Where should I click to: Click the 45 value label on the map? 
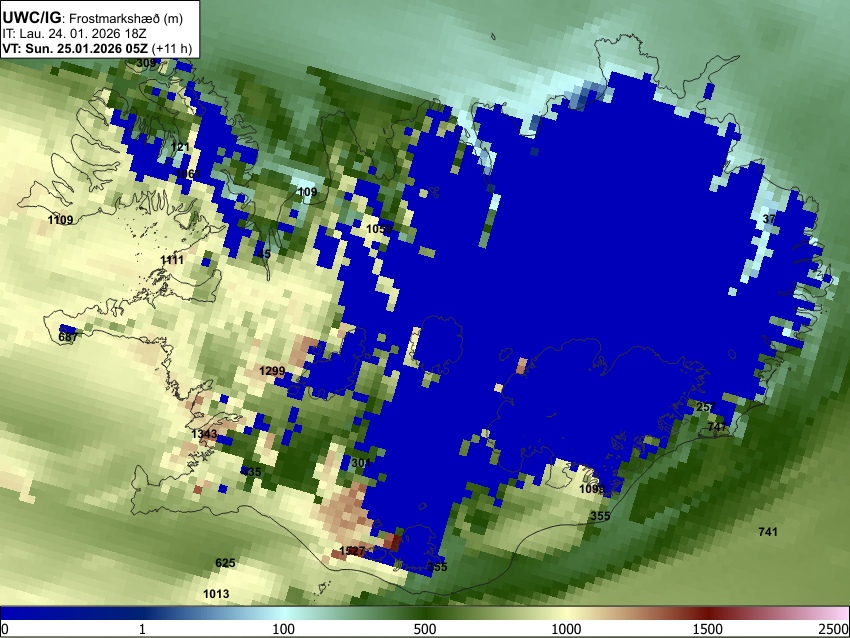point(264,254)
